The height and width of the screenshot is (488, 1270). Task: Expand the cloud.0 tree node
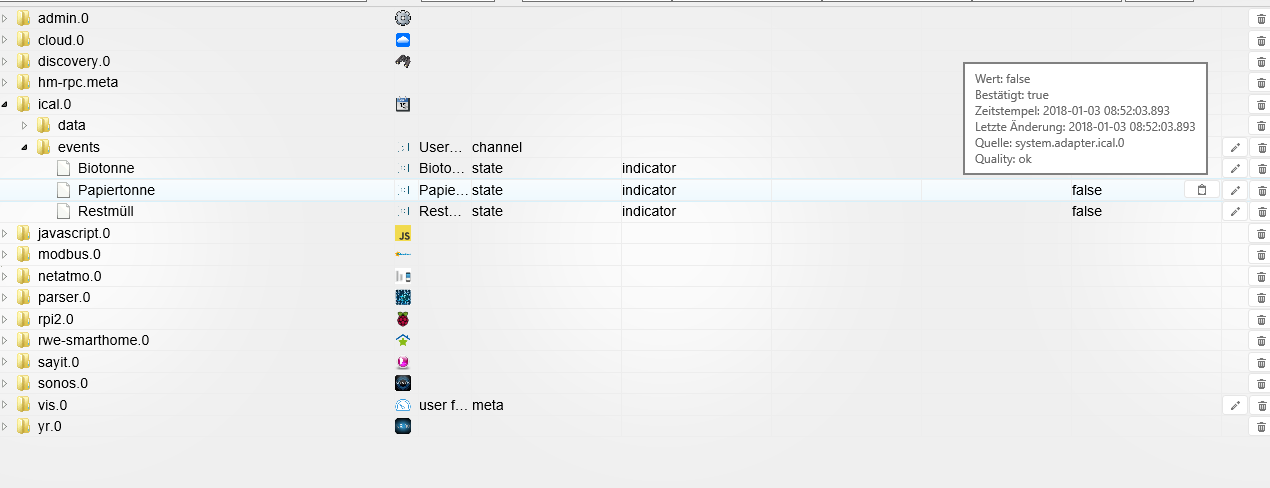click(x=5, y=40)
